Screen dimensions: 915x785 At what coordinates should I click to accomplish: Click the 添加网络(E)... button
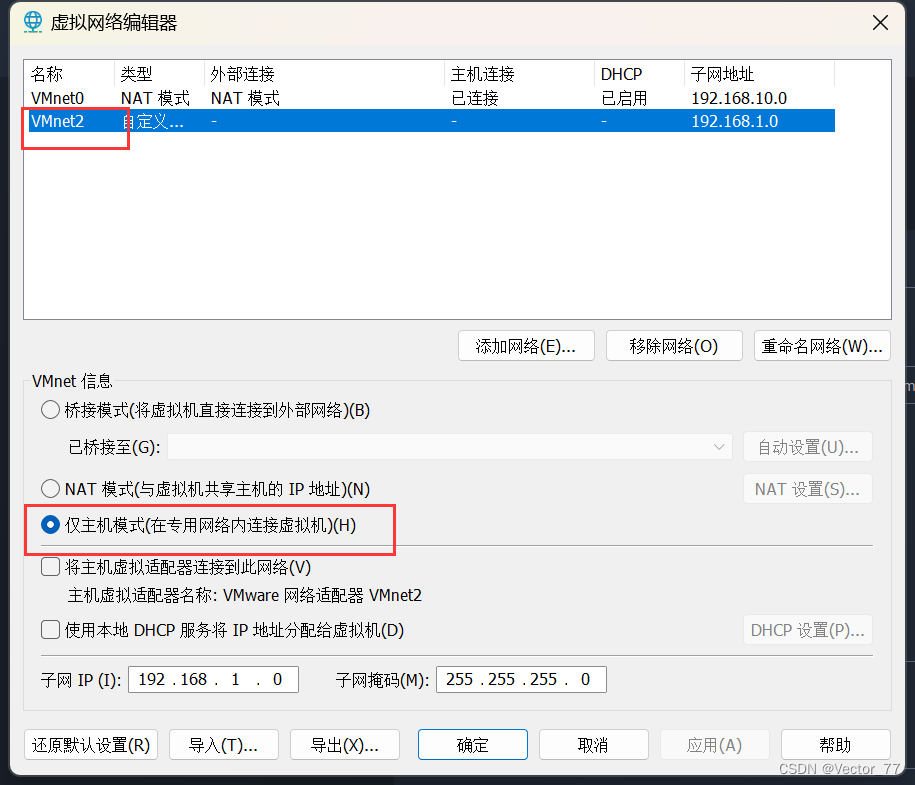coord(526,346)
